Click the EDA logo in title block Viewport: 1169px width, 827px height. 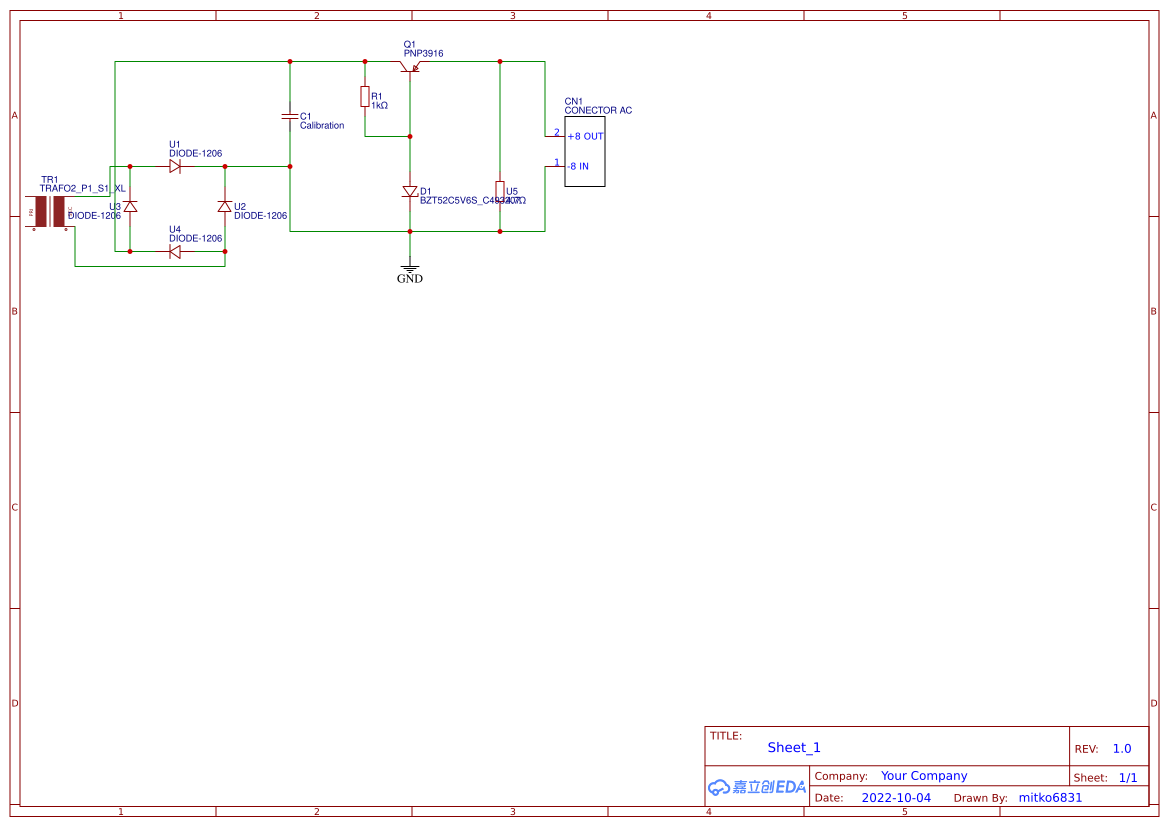point(757,787)
